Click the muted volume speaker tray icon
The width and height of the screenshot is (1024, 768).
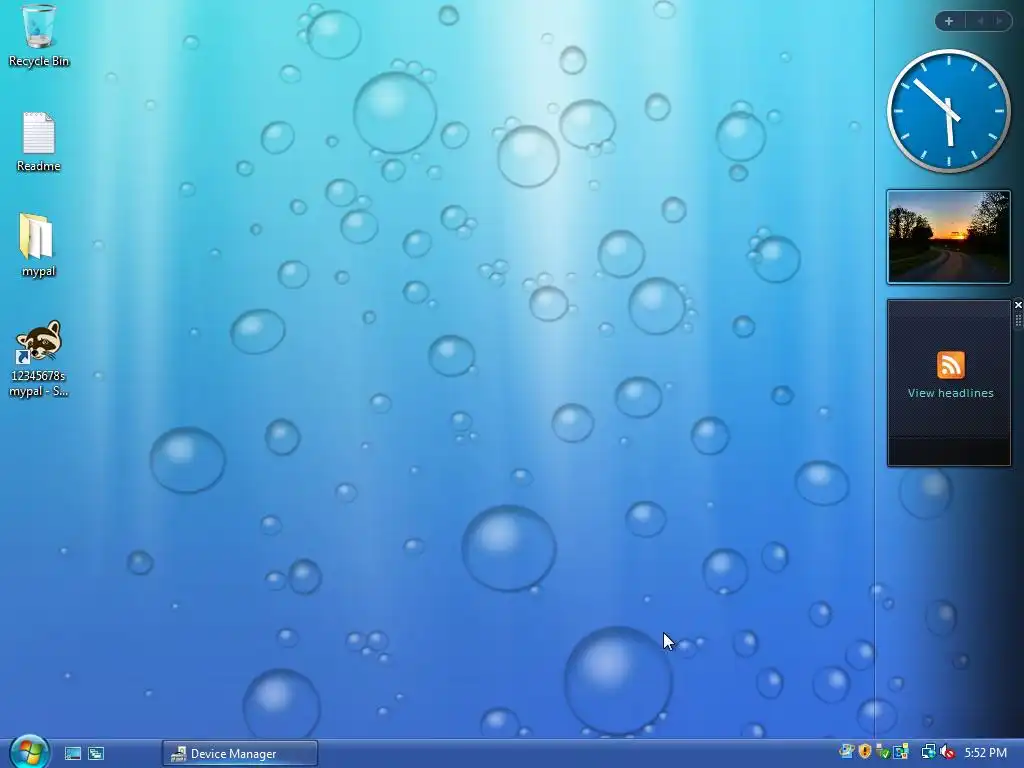[x=947, y=752]
